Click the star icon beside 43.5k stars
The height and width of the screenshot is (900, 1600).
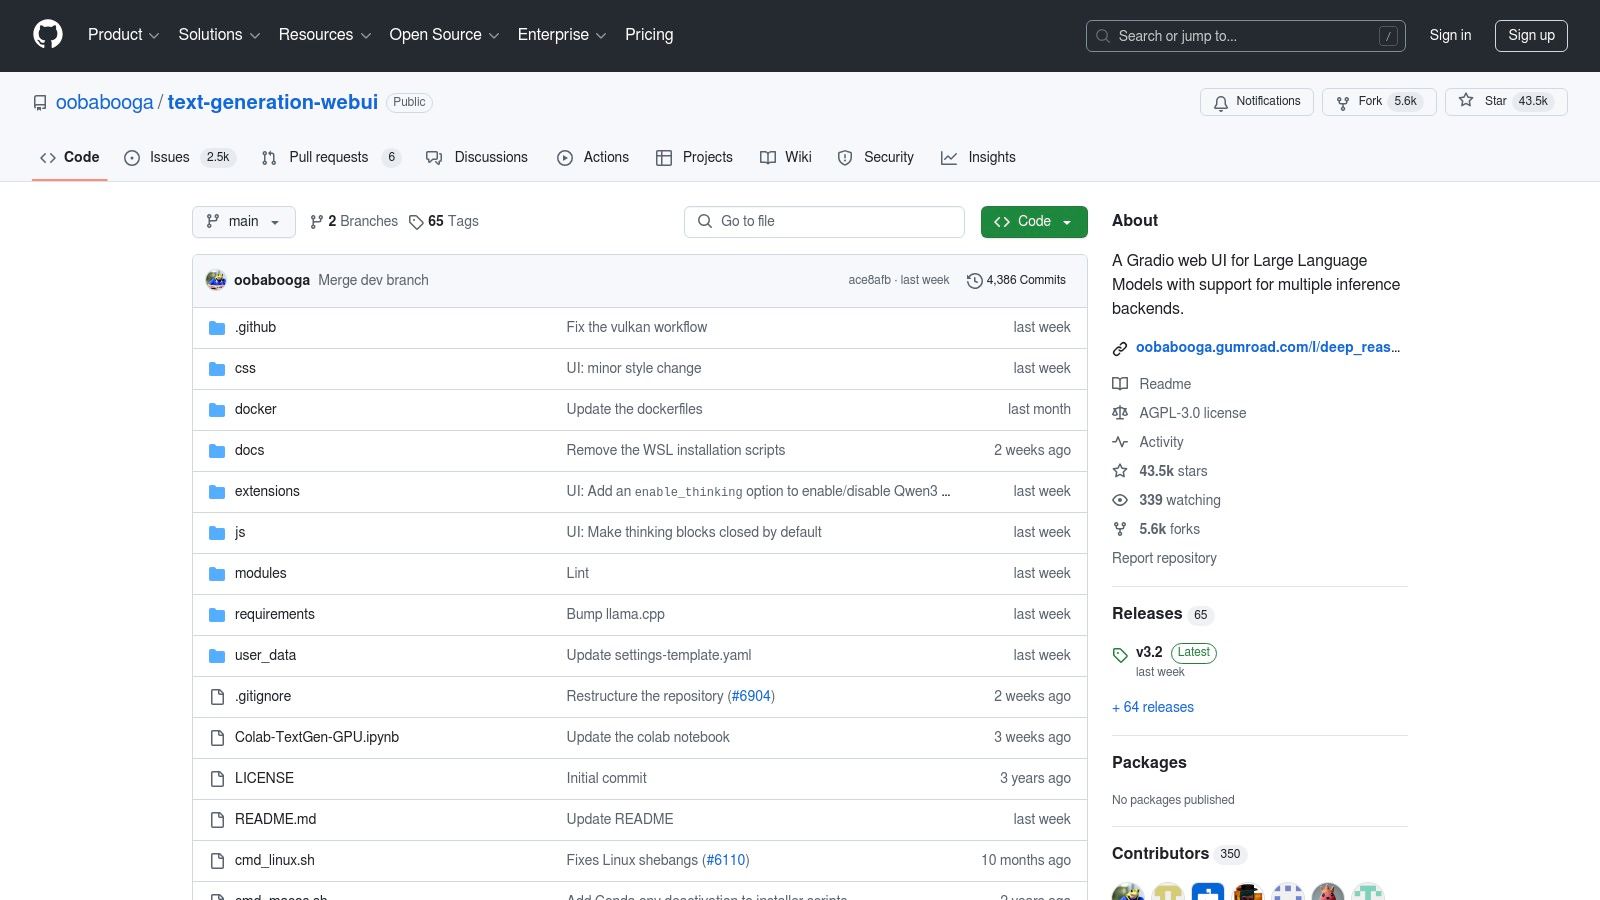(x=1120, y=471)
